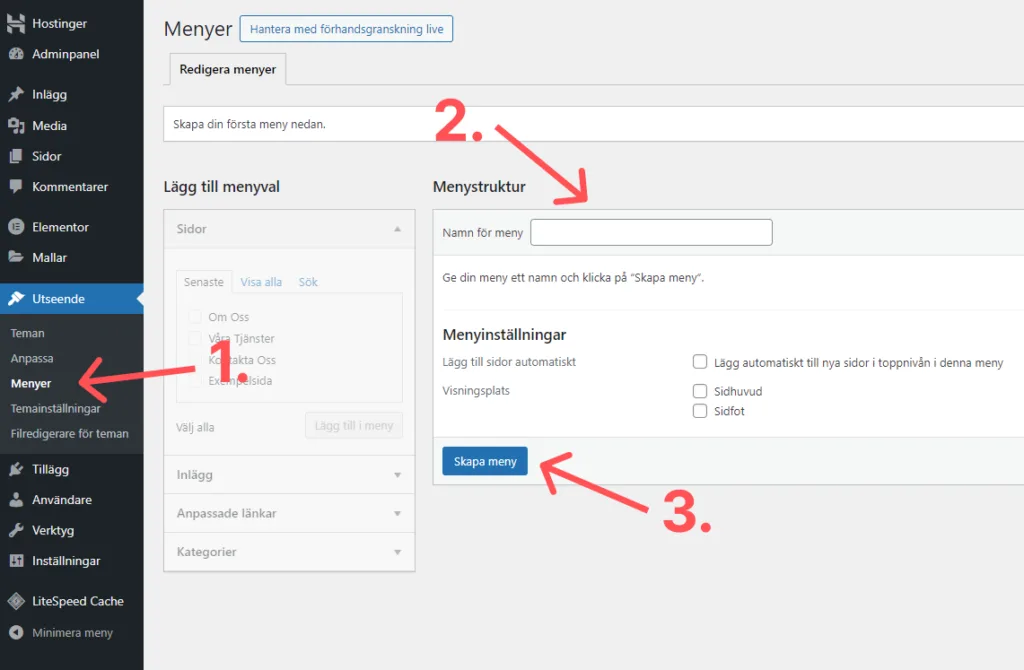1024x670 pixels.
Task: Open the Kommentarer sidebar label
Action: click(70, 187)
